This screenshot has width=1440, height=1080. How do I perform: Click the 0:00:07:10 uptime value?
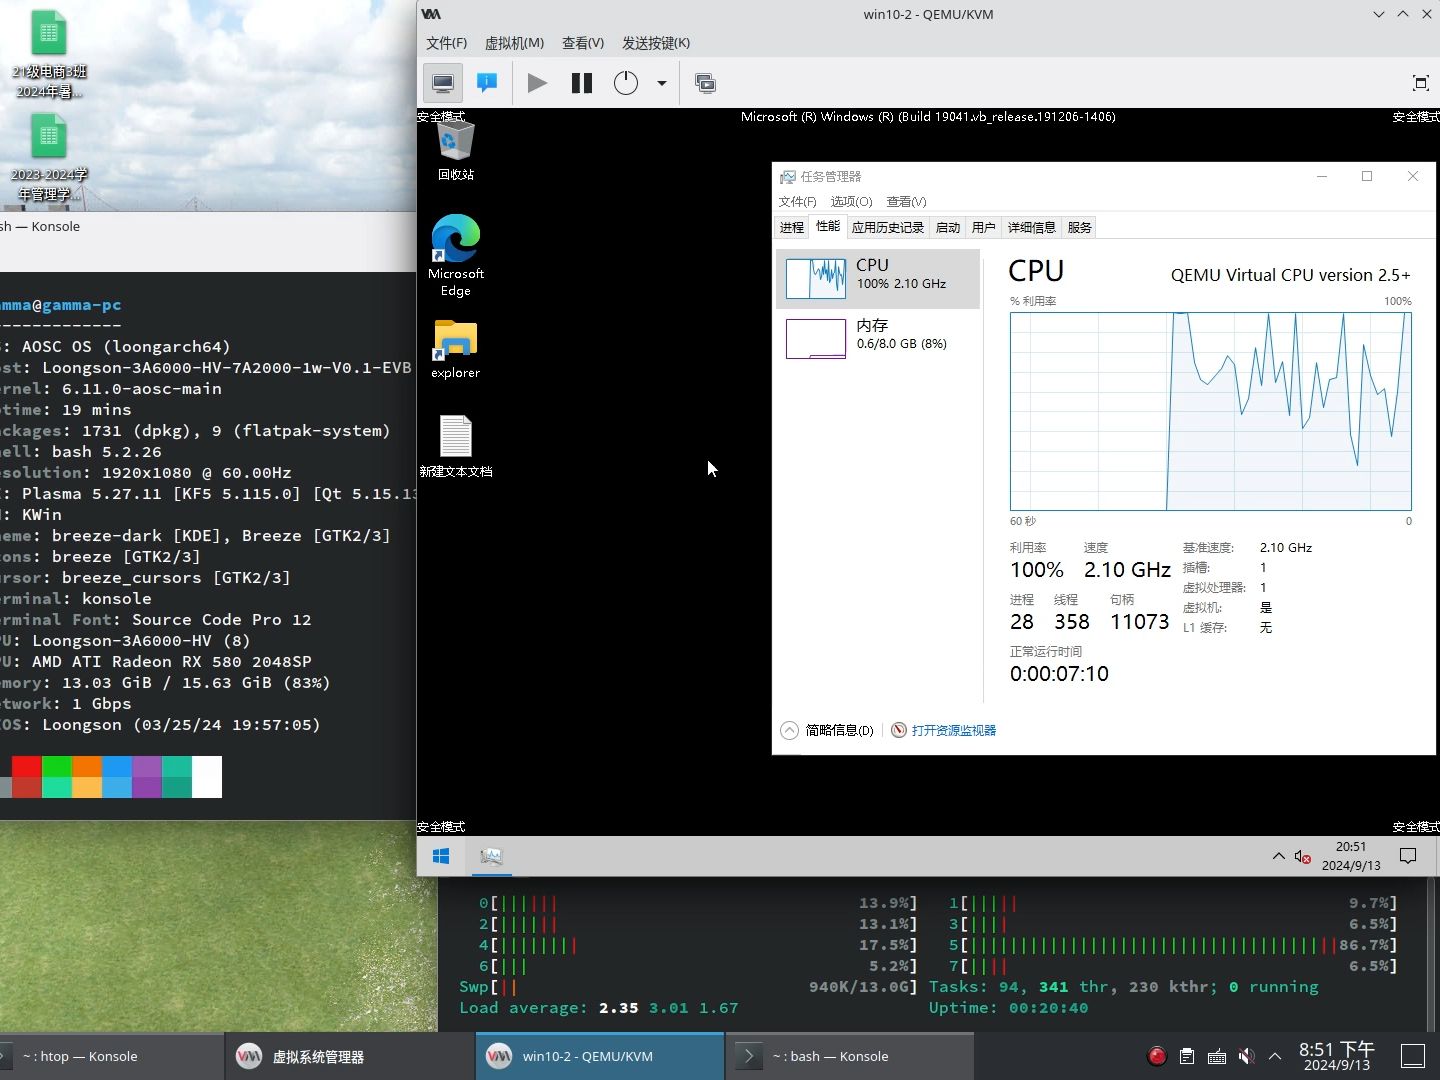[x=1059, y=674]
